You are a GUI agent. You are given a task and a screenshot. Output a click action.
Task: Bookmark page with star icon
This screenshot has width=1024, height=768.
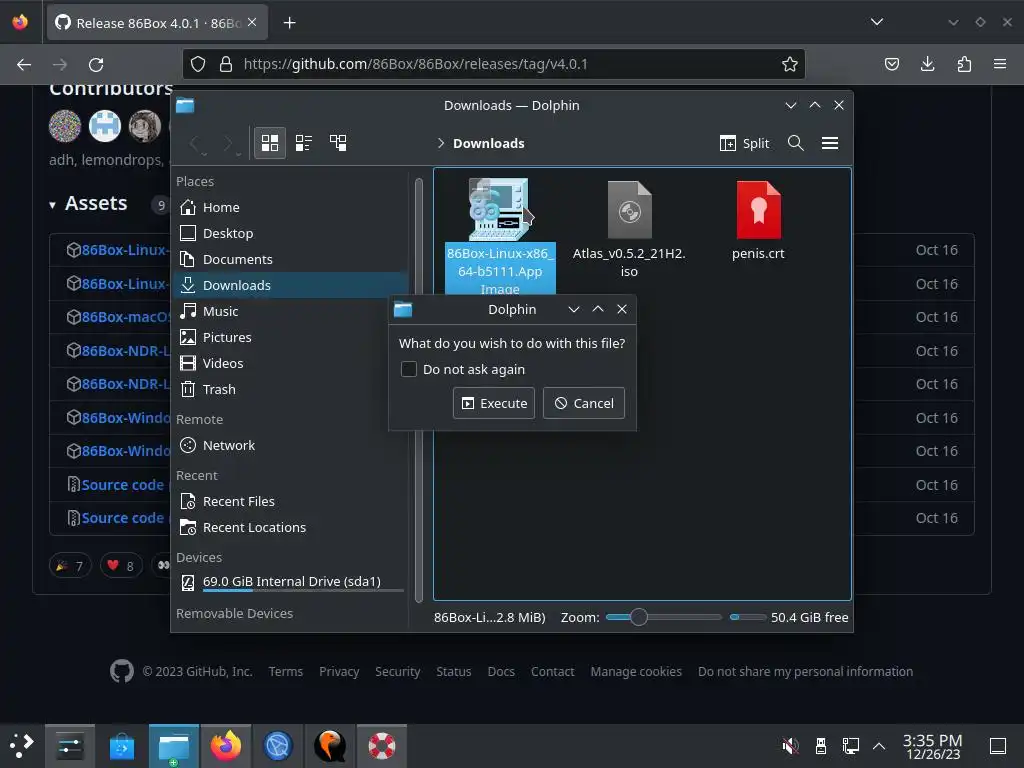click(790, 64)
